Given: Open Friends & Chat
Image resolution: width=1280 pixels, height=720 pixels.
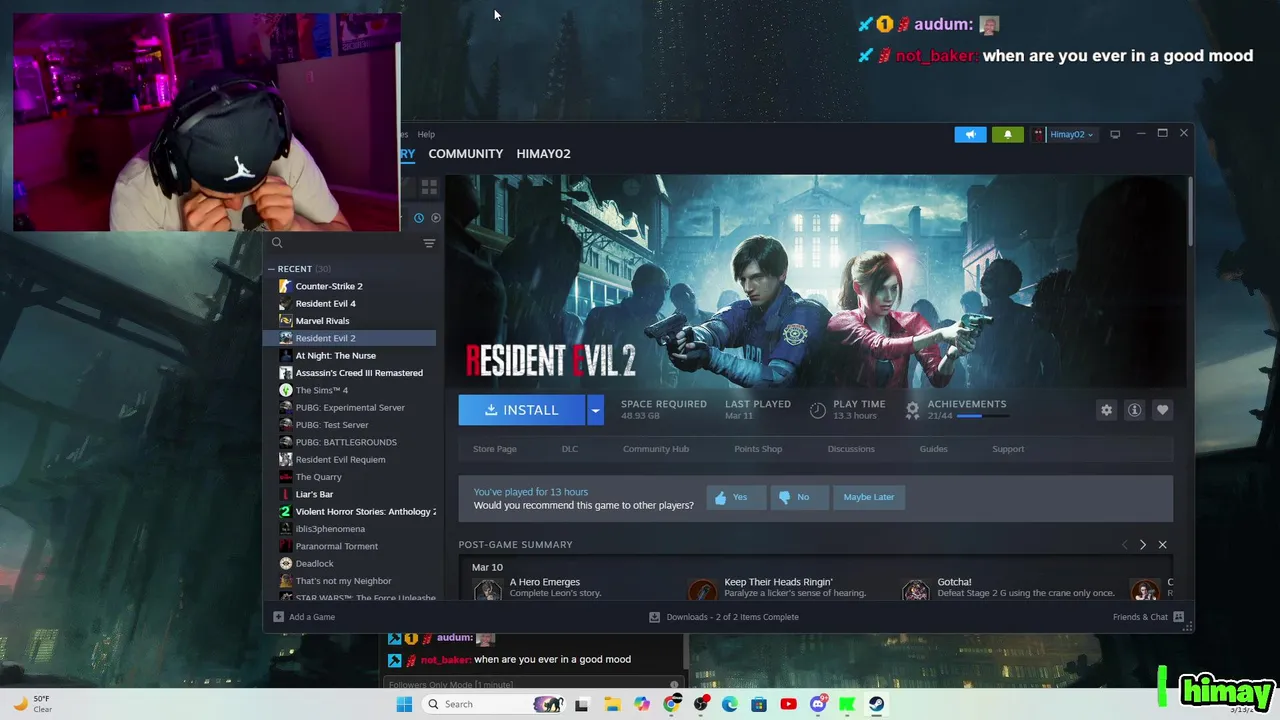Looking at the screenshot, I should pyautogui.click(x=1148, y=617).
